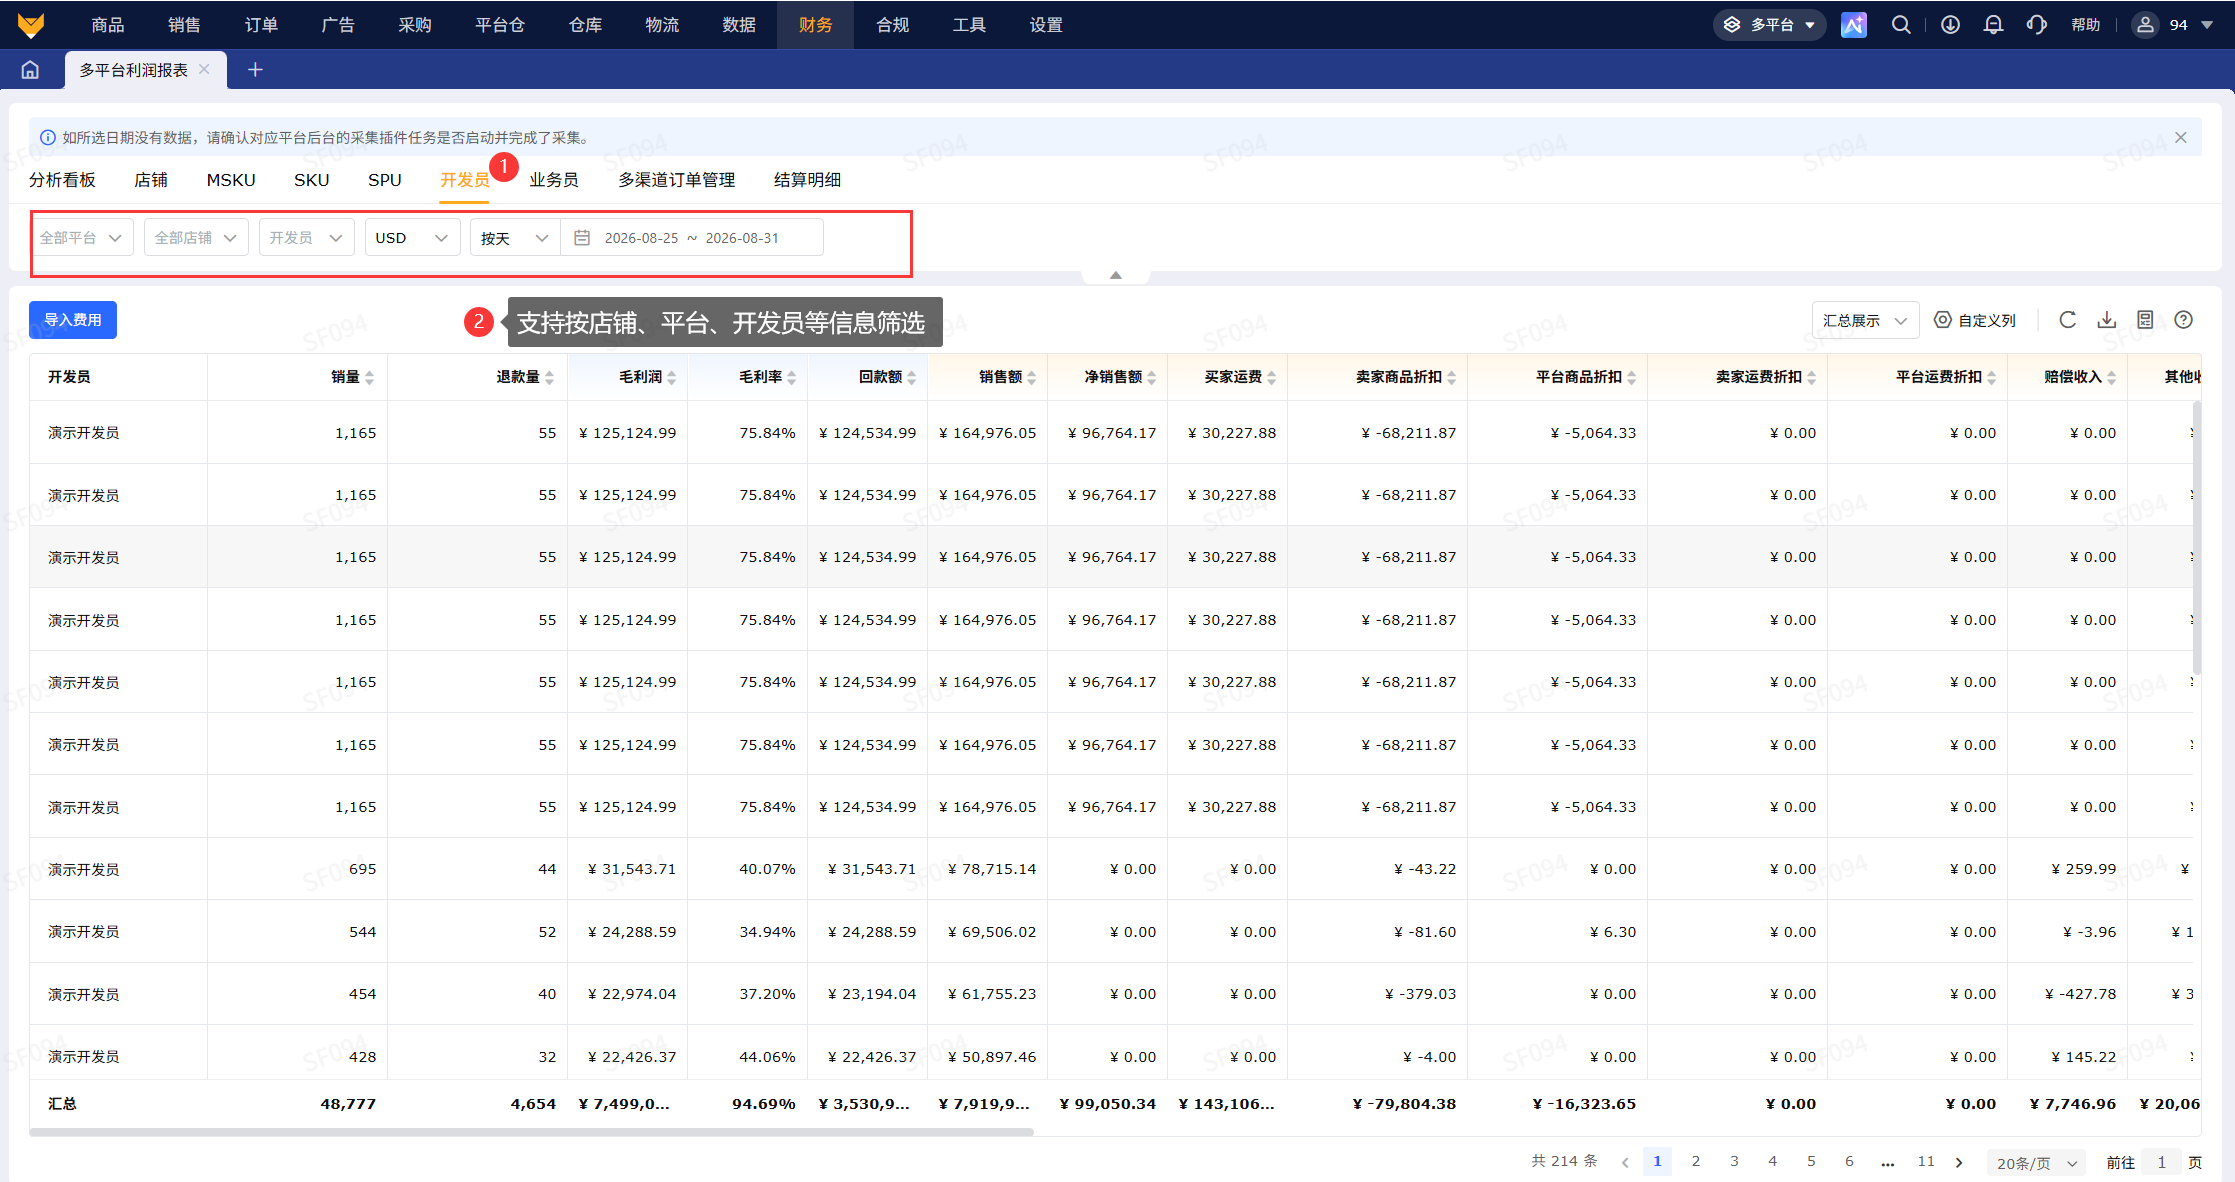Click the 导入费用 button
The image size is (2235, 1182).
[x=73, y=320]
